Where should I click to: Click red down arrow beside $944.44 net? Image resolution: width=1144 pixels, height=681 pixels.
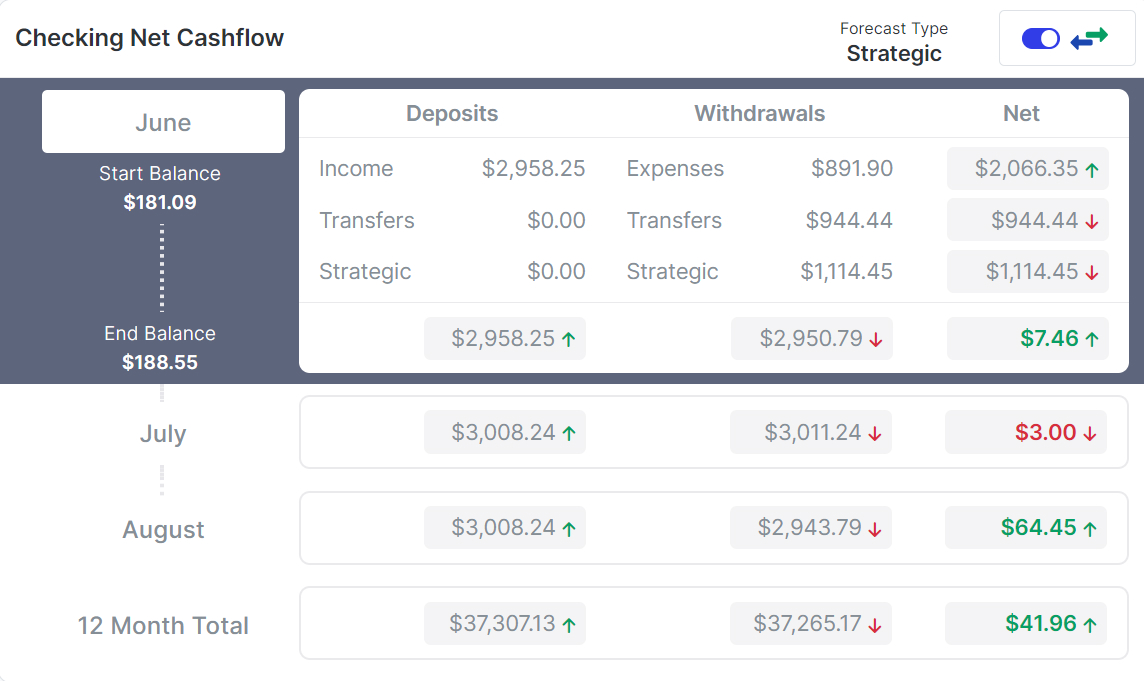point(1092,222)
